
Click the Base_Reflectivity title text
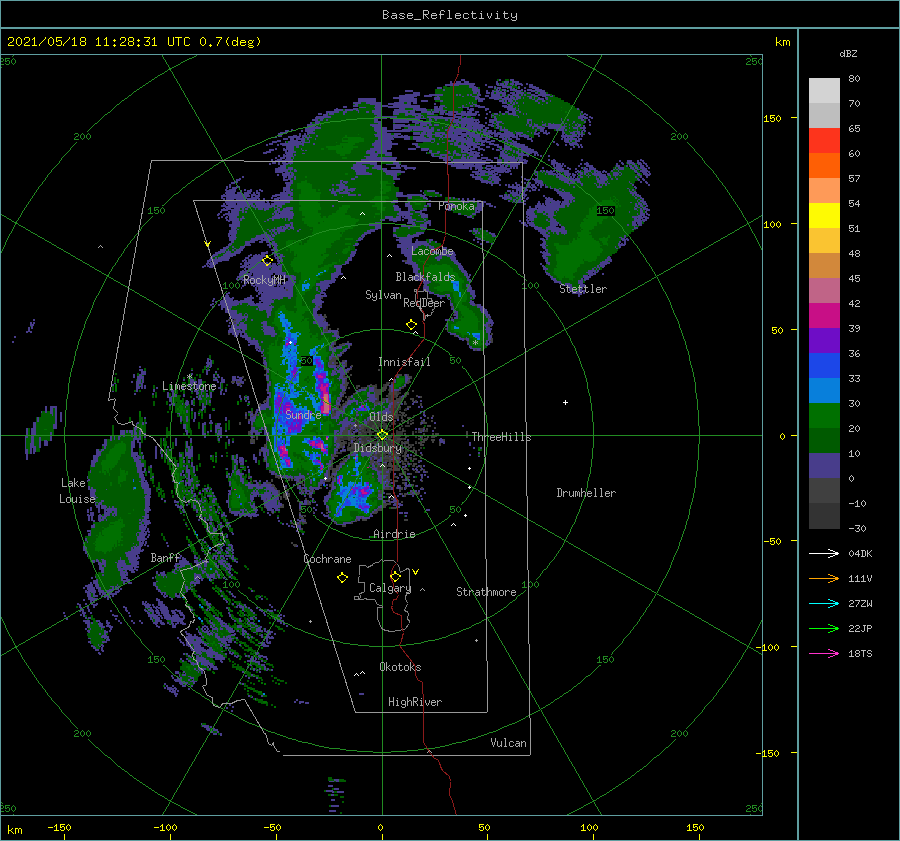tap(449, 15)
